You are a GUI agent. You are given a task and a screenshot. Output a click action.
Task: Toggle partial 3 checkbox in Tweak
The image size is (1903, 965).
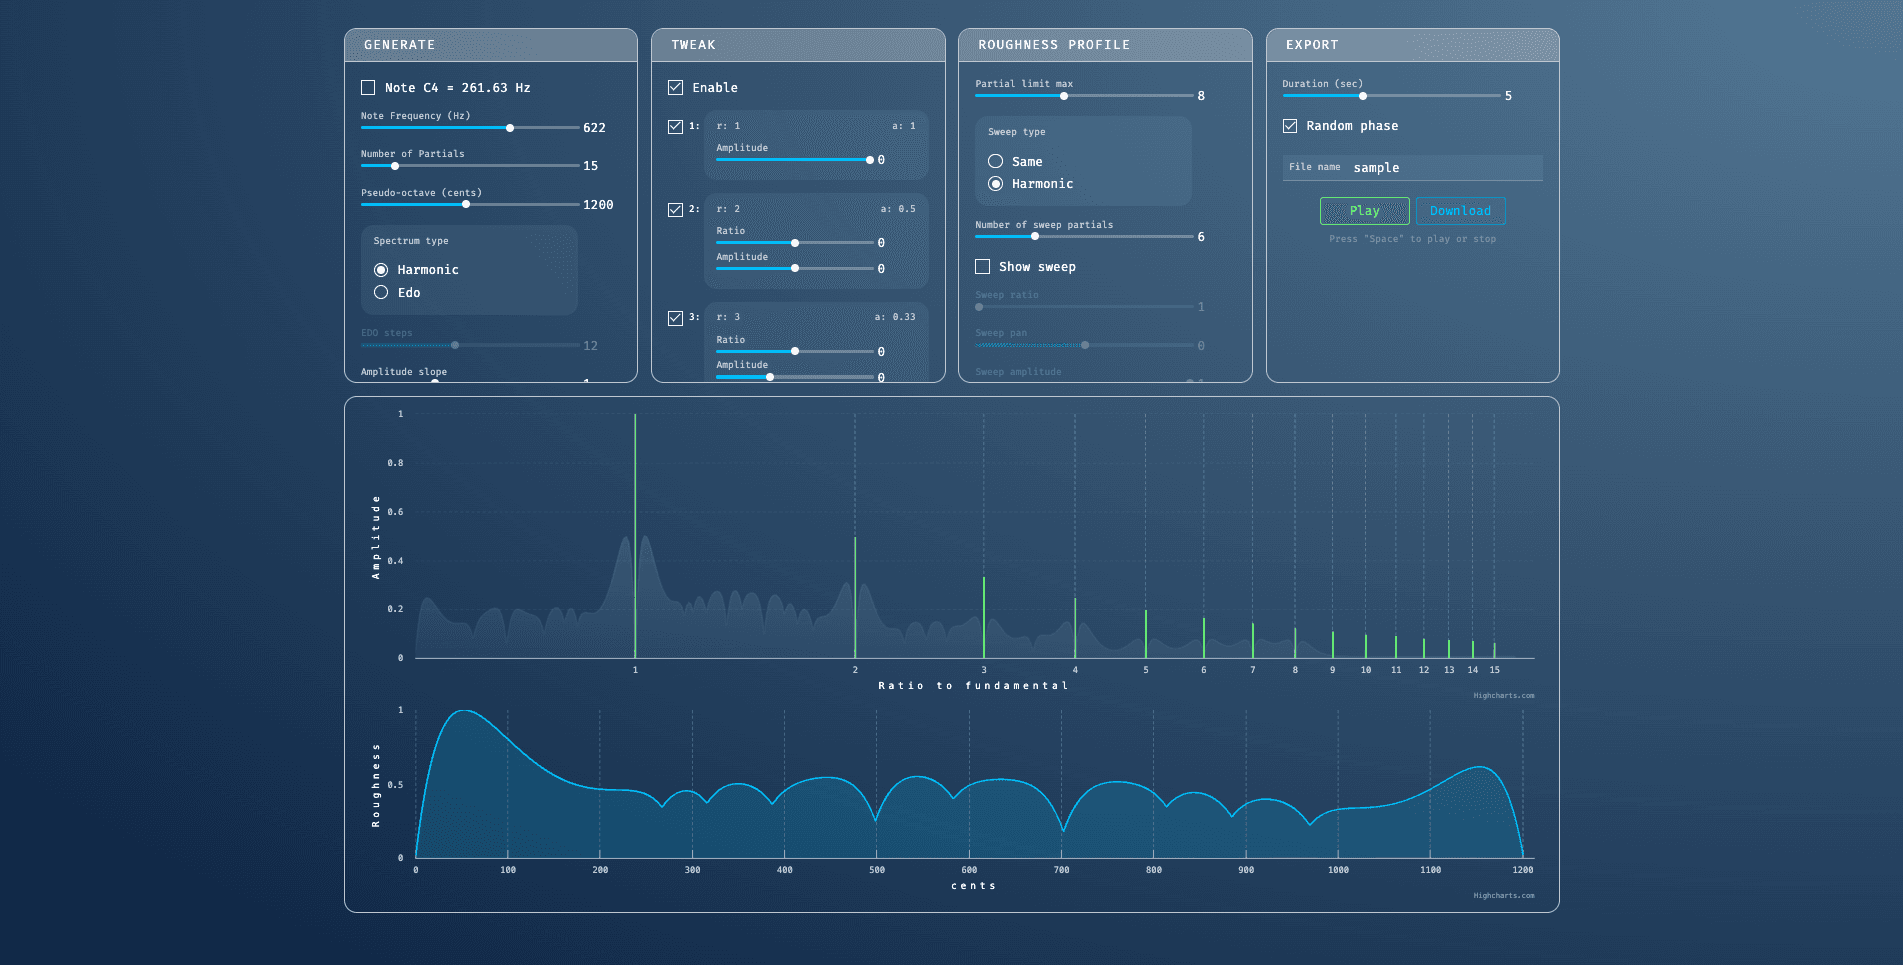coord(676,318)
